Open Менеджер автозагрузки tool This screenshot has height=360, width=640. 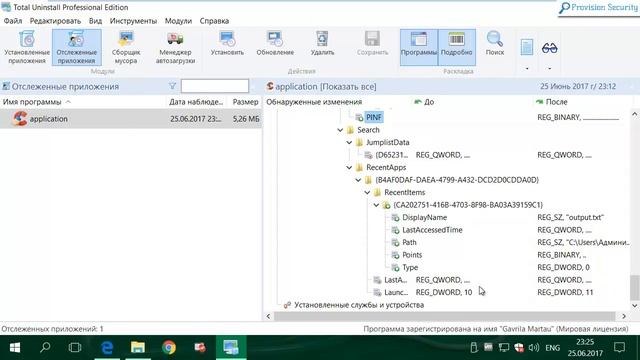coord(175,47)
